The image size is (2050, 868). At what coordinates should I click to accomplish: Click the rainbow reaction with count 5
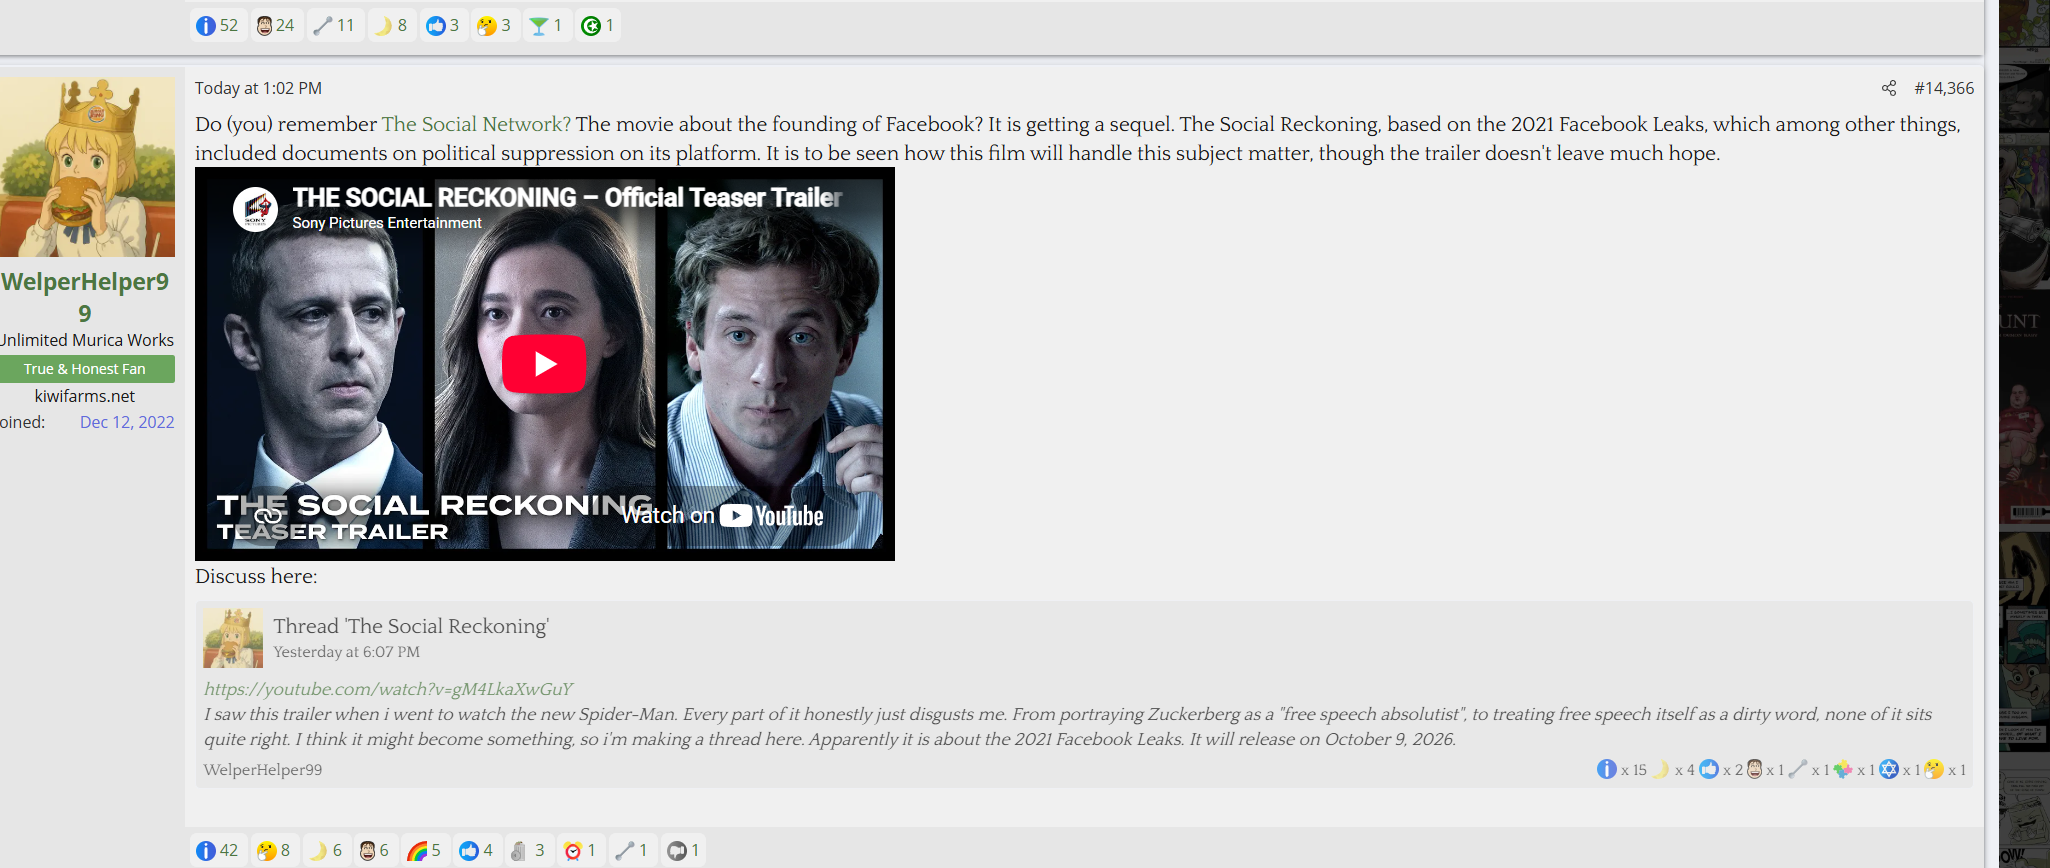(x=424, y=850)
